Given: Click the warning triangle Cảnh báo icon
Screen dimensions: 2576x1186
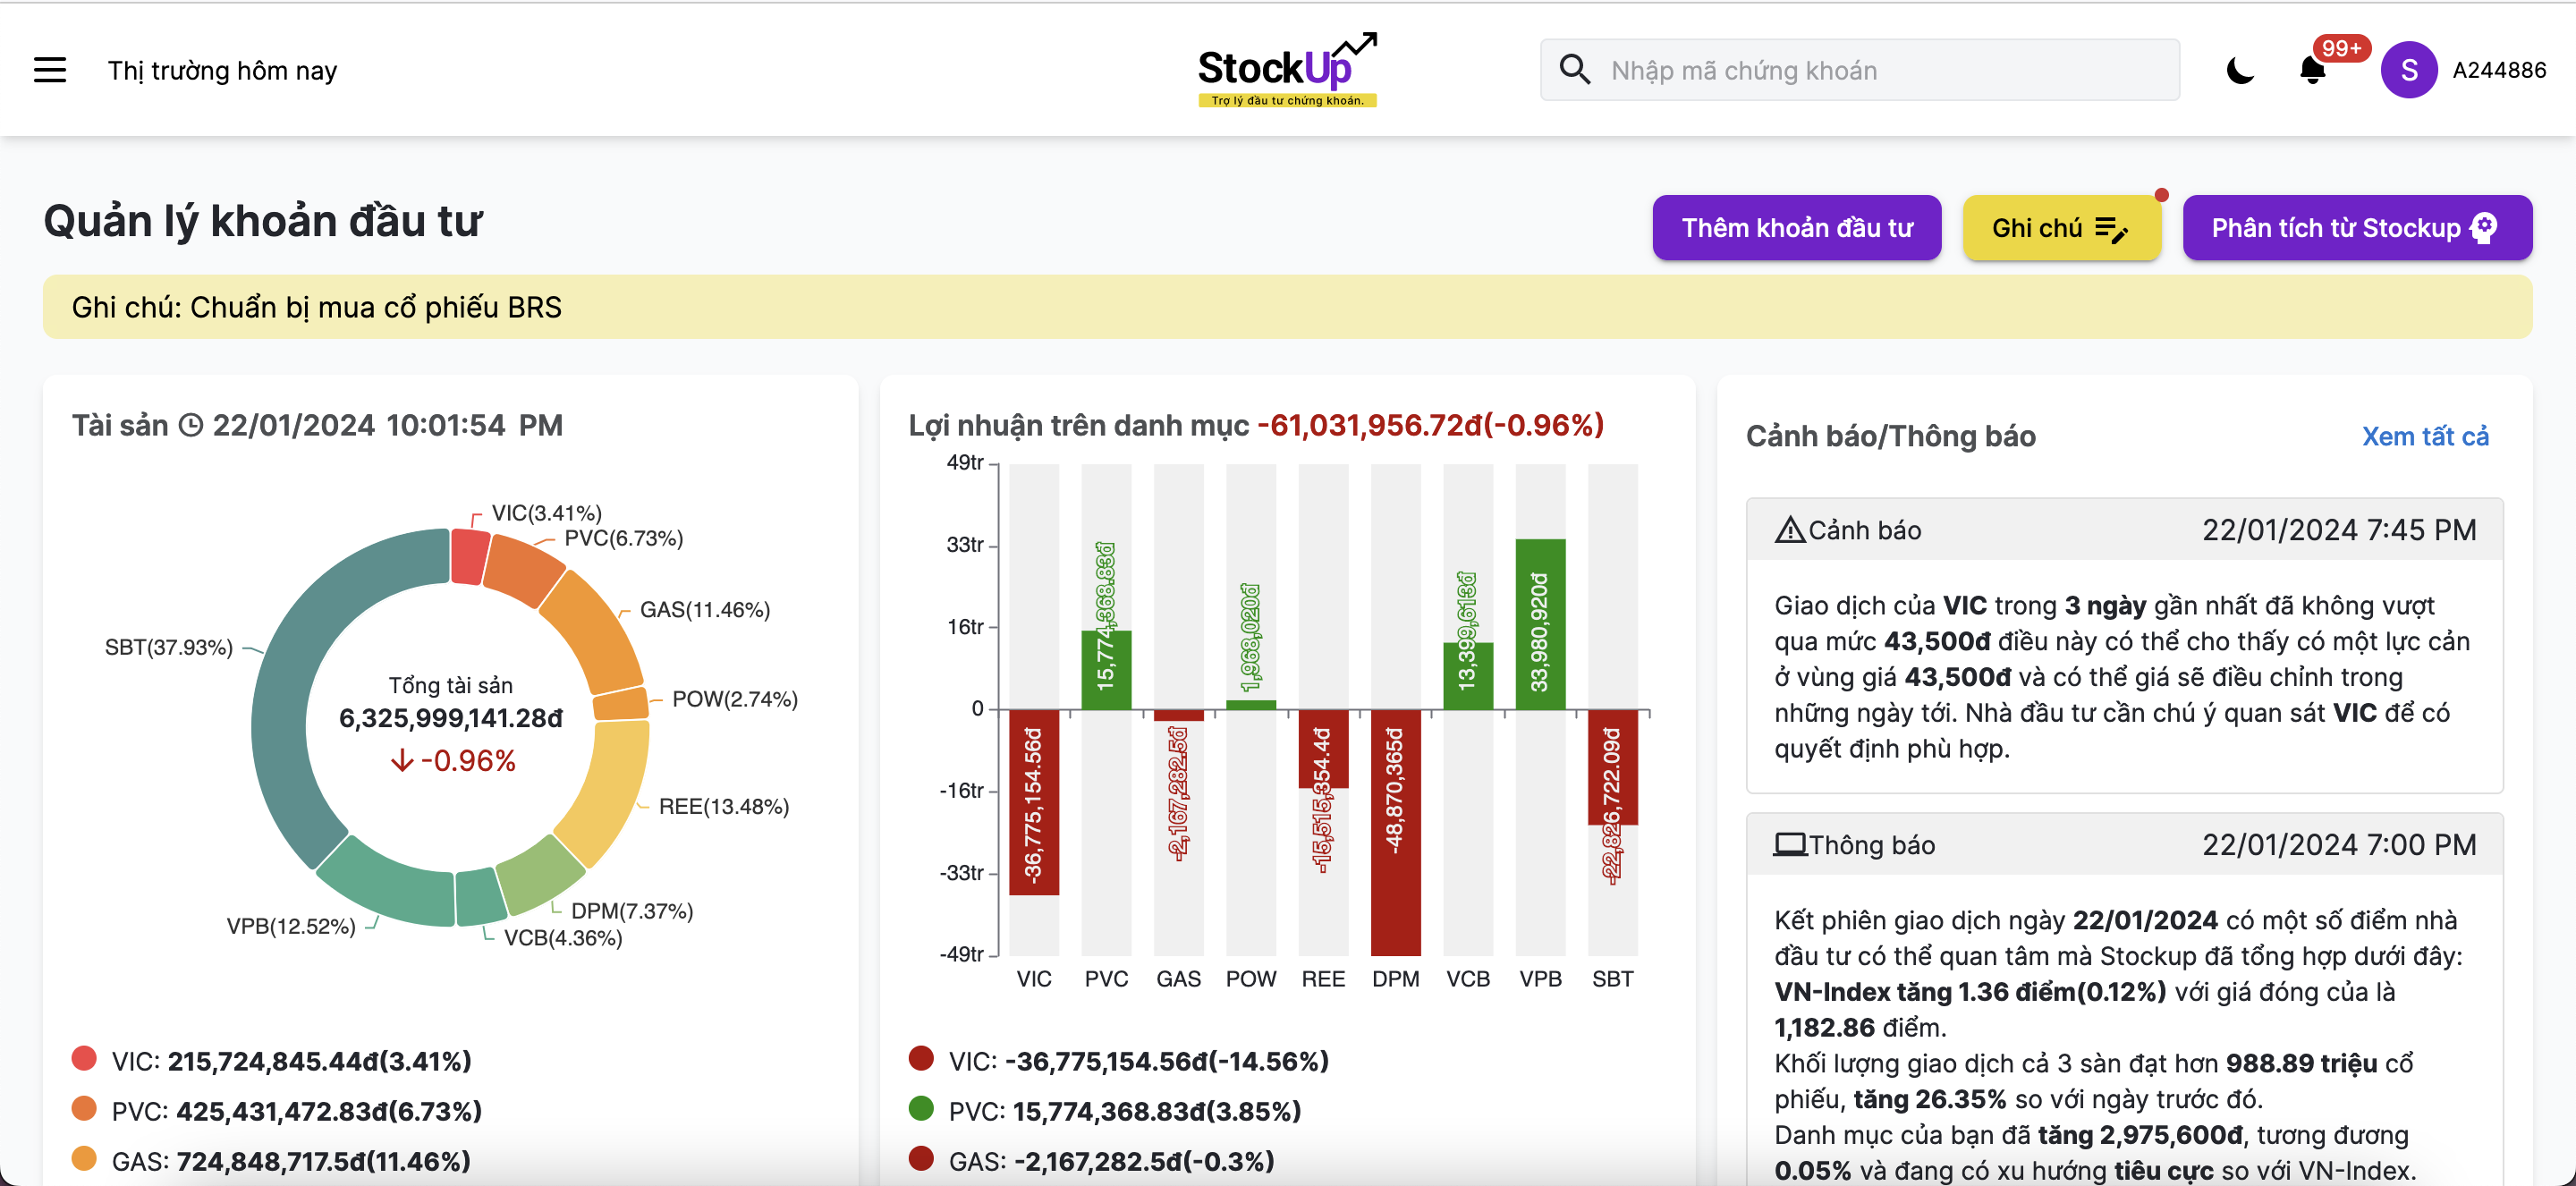Looking at the screenshot, I should (1789, 530).
